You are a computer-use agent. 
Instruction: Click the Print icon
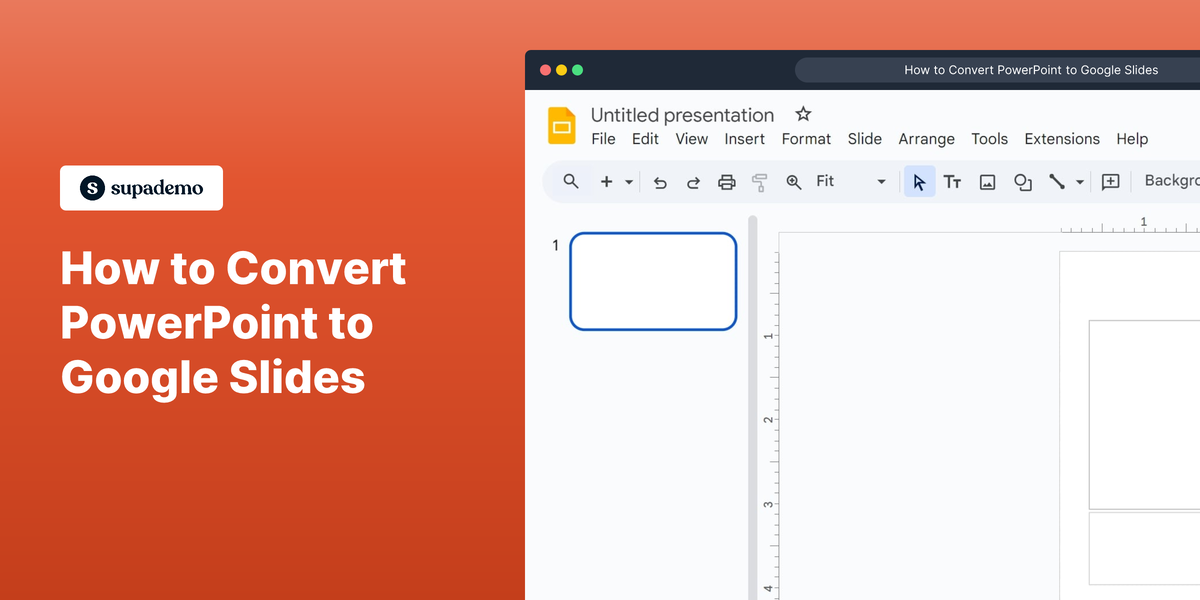tap(727, 182)
